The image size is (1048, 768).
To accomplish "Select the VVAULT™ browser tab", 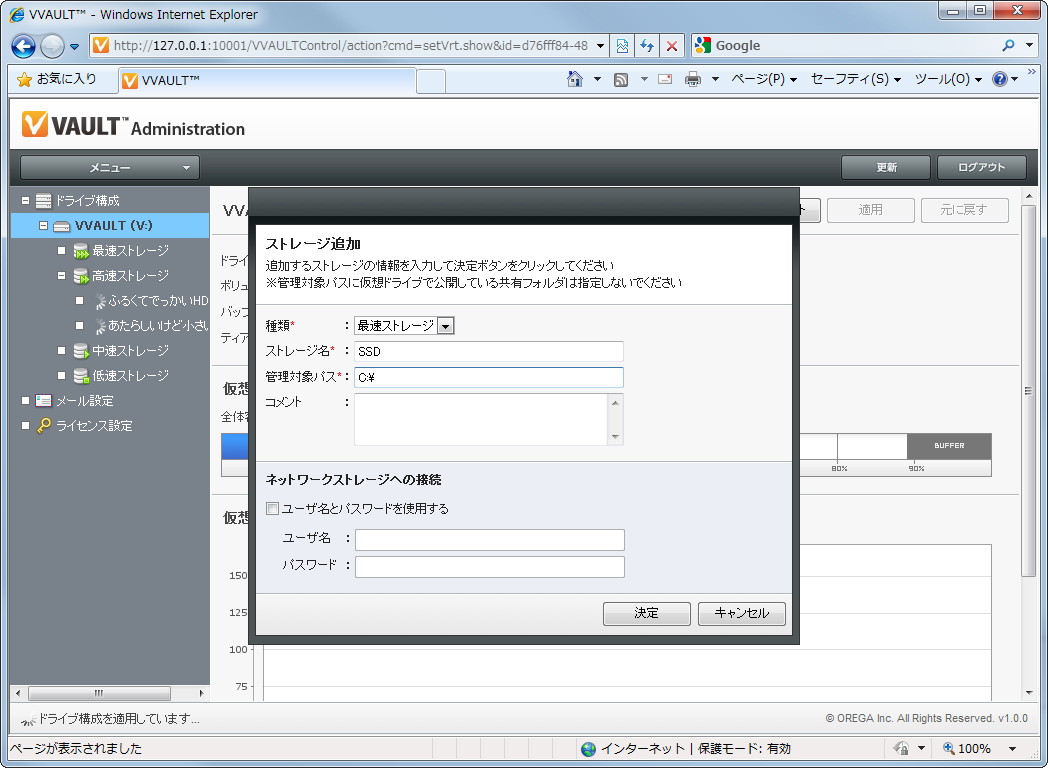I will point(267,80).
